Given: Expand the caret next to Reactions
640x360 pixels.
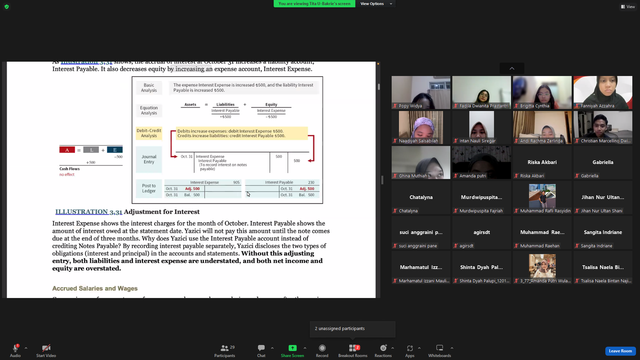Looking at the screenshot, I should point(392,348).
